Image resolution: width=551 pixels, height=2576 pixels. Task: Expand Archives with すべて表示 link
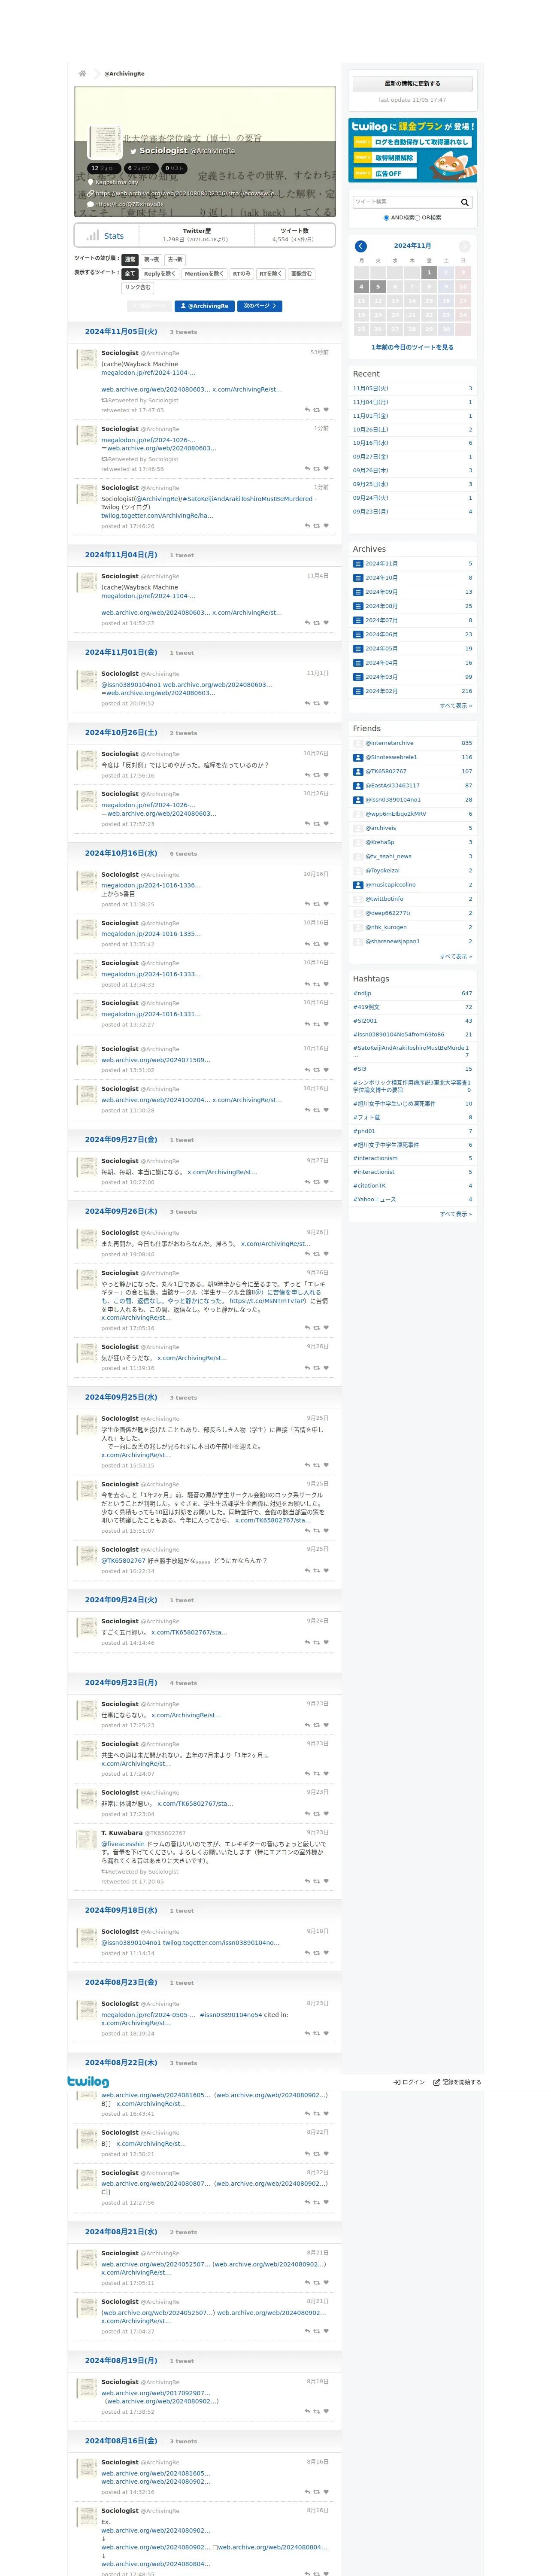click(456, 706)
